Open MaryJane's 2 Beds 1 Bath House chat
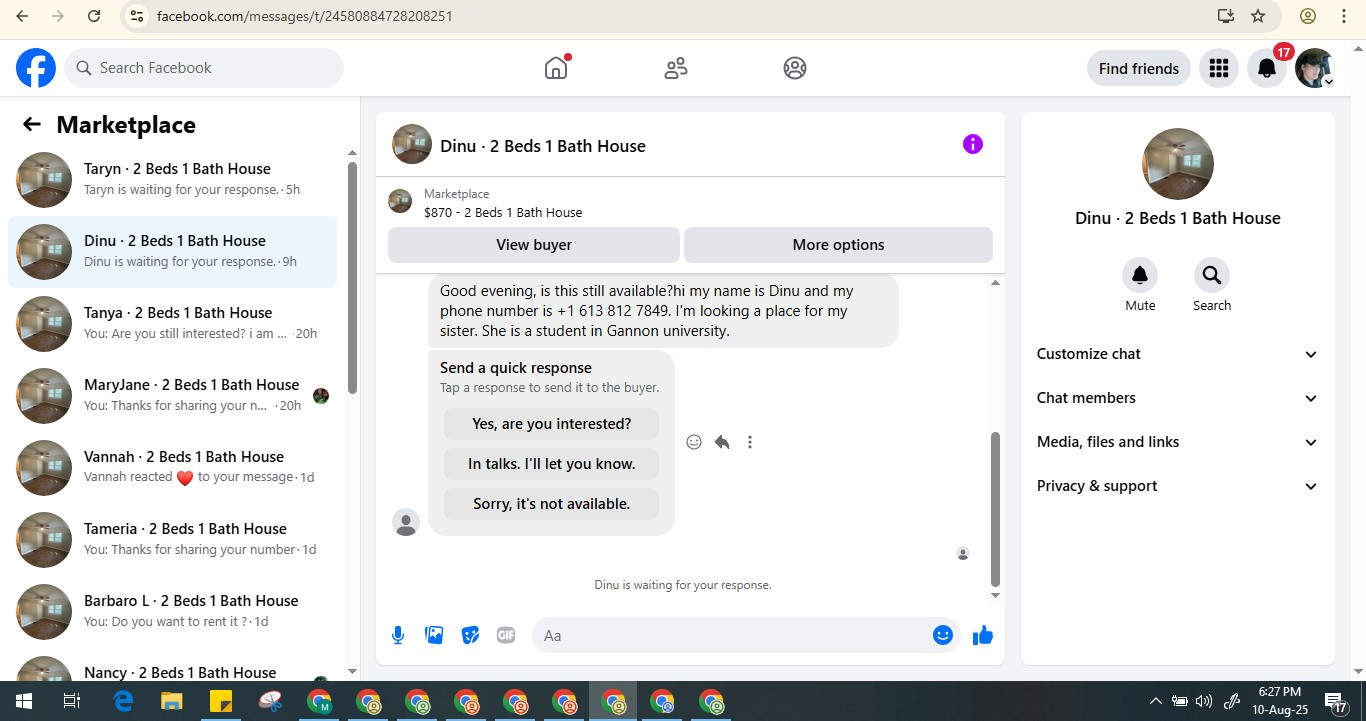The height and width of the screenshot is (721, 1366). [172, 396]
